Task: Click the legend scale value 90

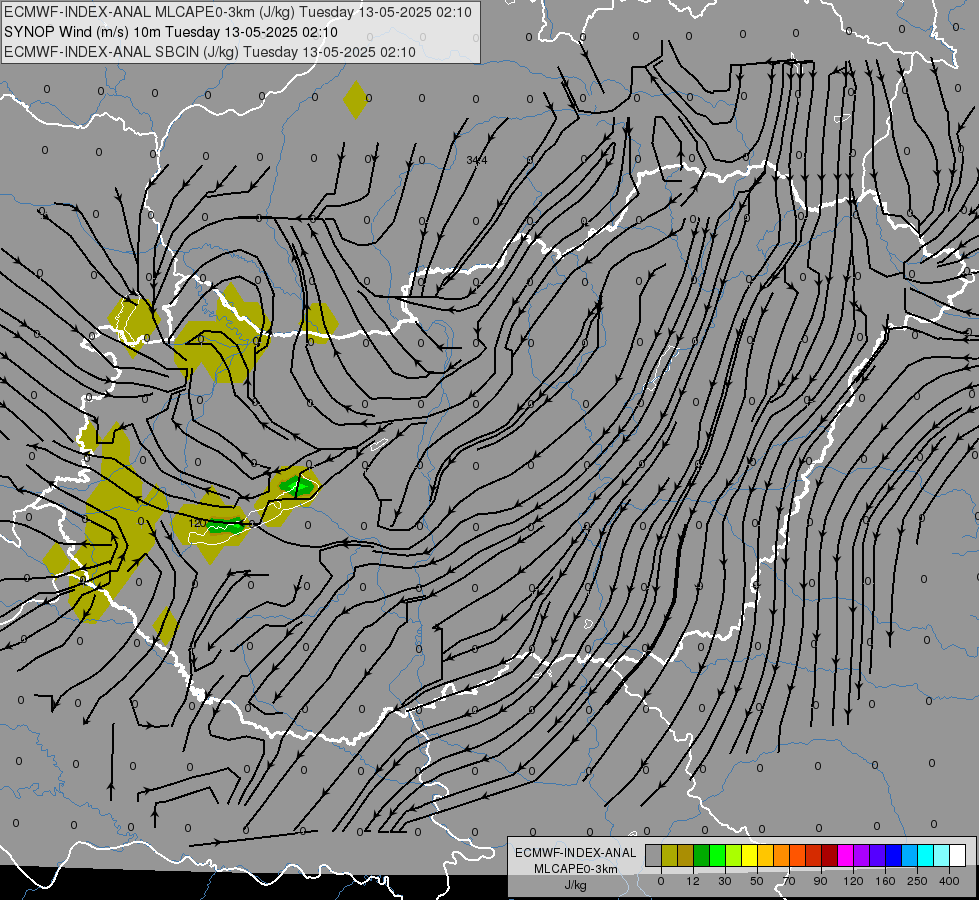Action: [821, 881]
